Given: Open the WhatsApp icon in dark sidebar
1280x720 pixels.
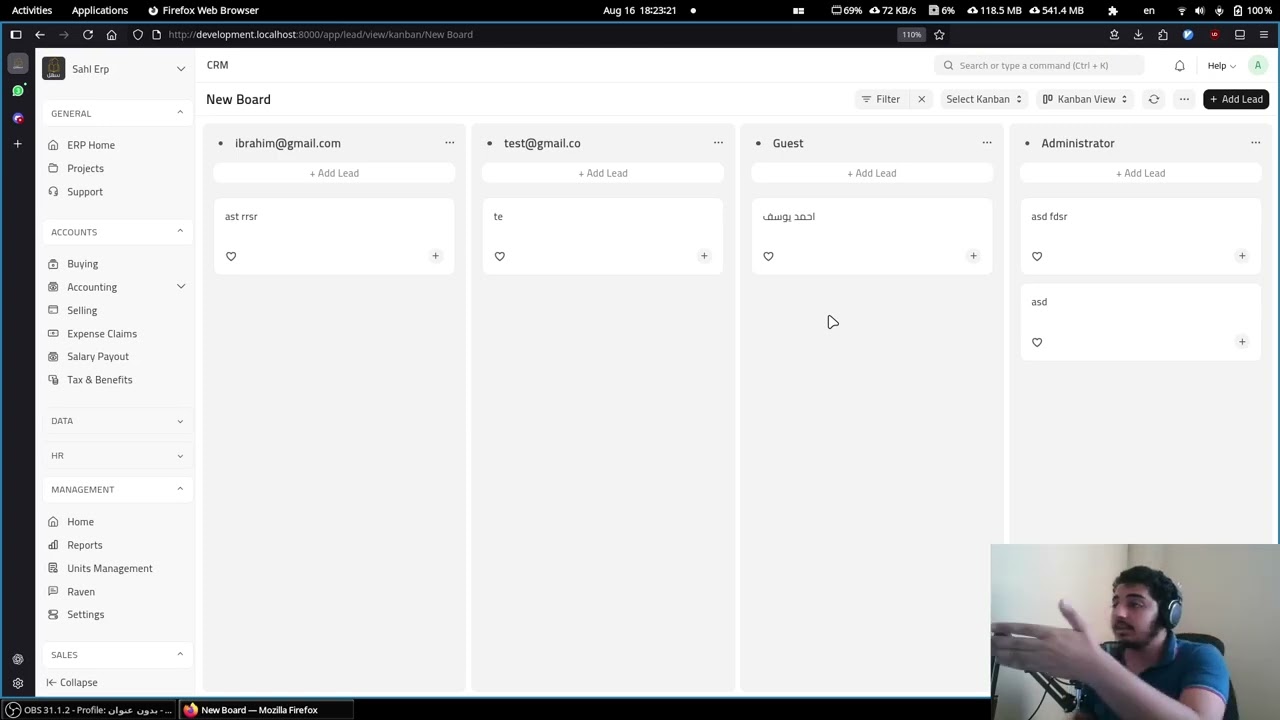Looking at the screenshot, I should pyautogui.click(x=17, y=90).
